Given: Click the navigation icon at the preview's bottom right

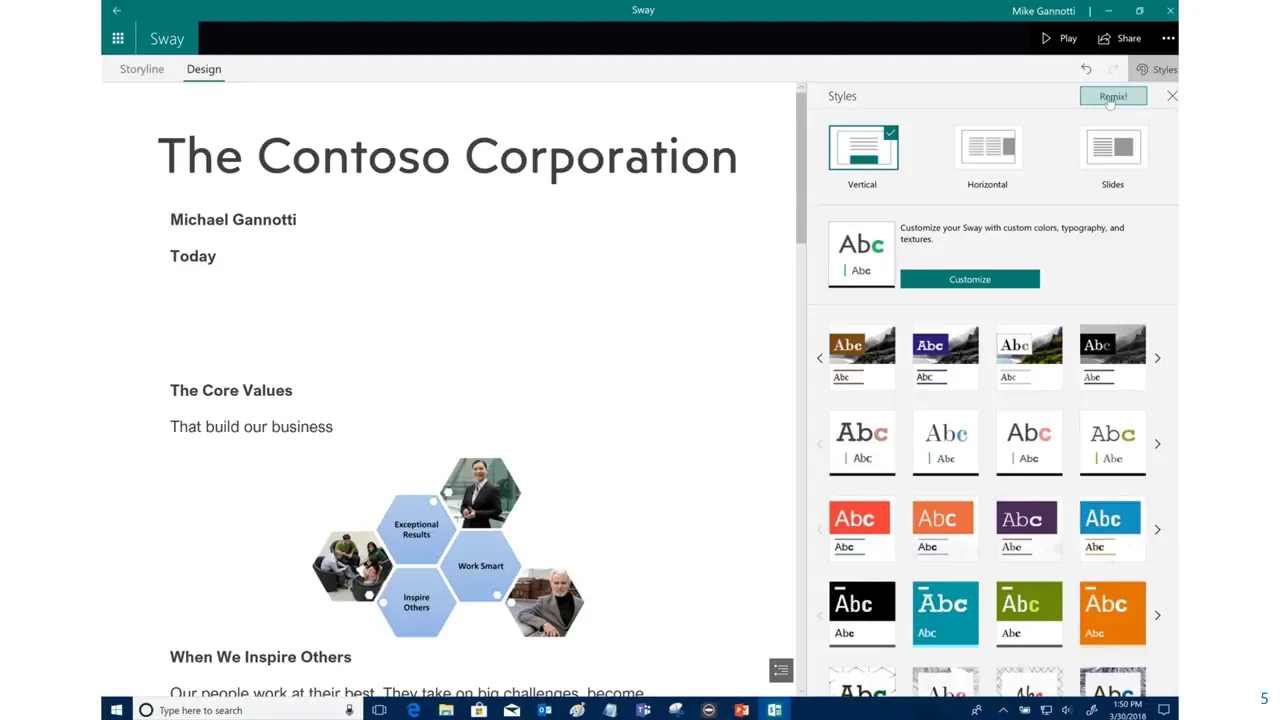Looking at the screenshot, I should [781, 670].
